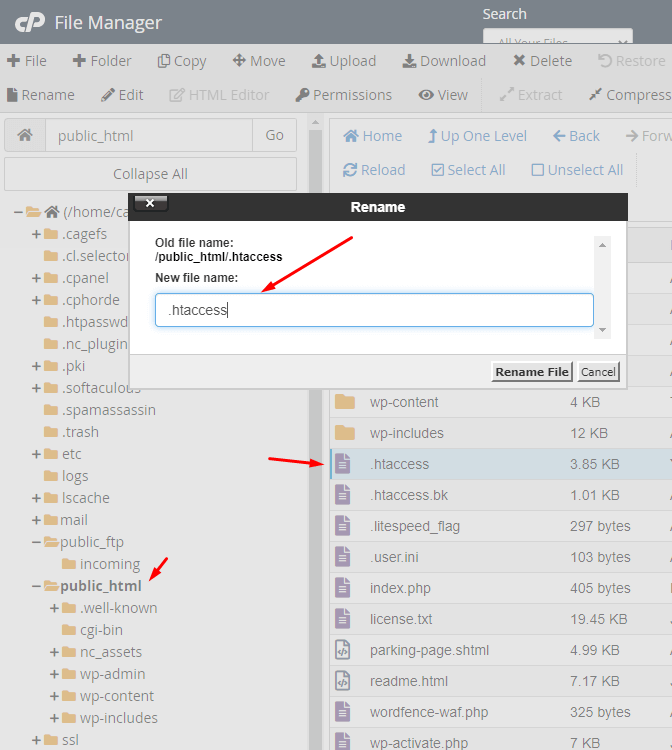Viewport: 672px width, 750px height.
Task: Click the Edit toolbar button
Action: tap(122, 95)
